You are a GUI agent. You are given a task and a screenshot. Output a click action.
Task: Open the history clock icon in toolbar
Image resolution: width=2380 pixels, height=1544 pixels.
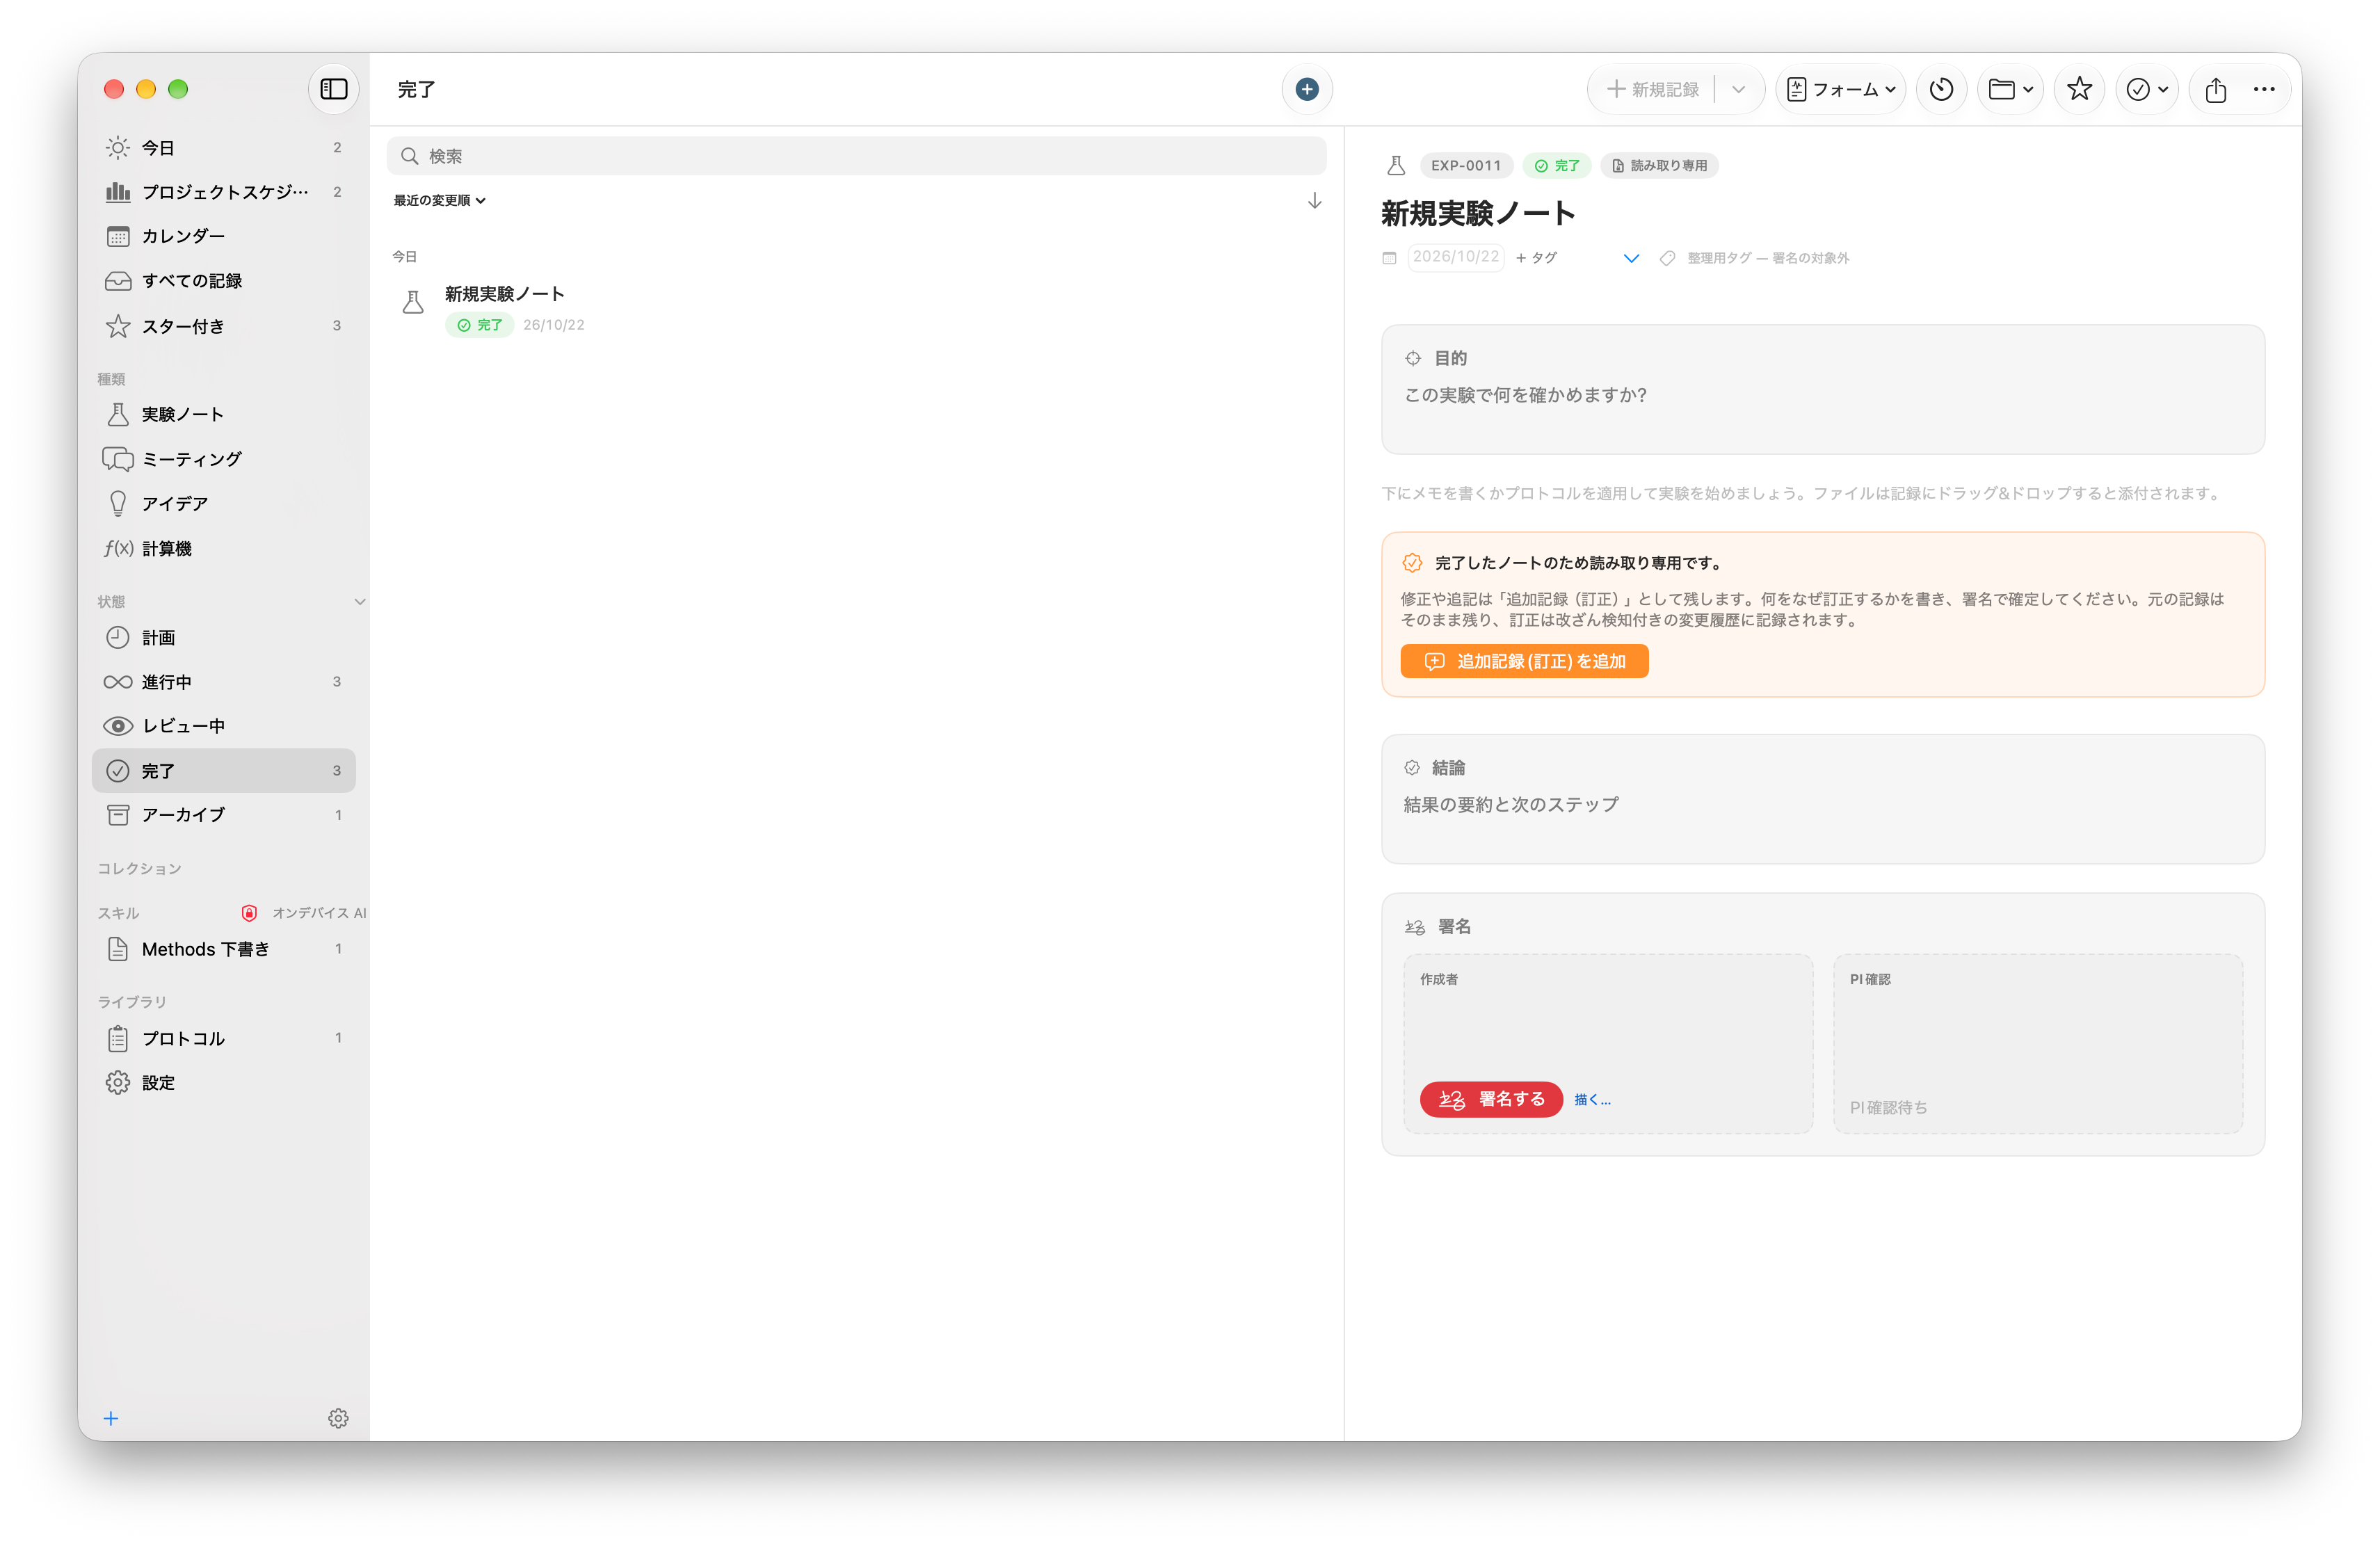point(1941,90)
